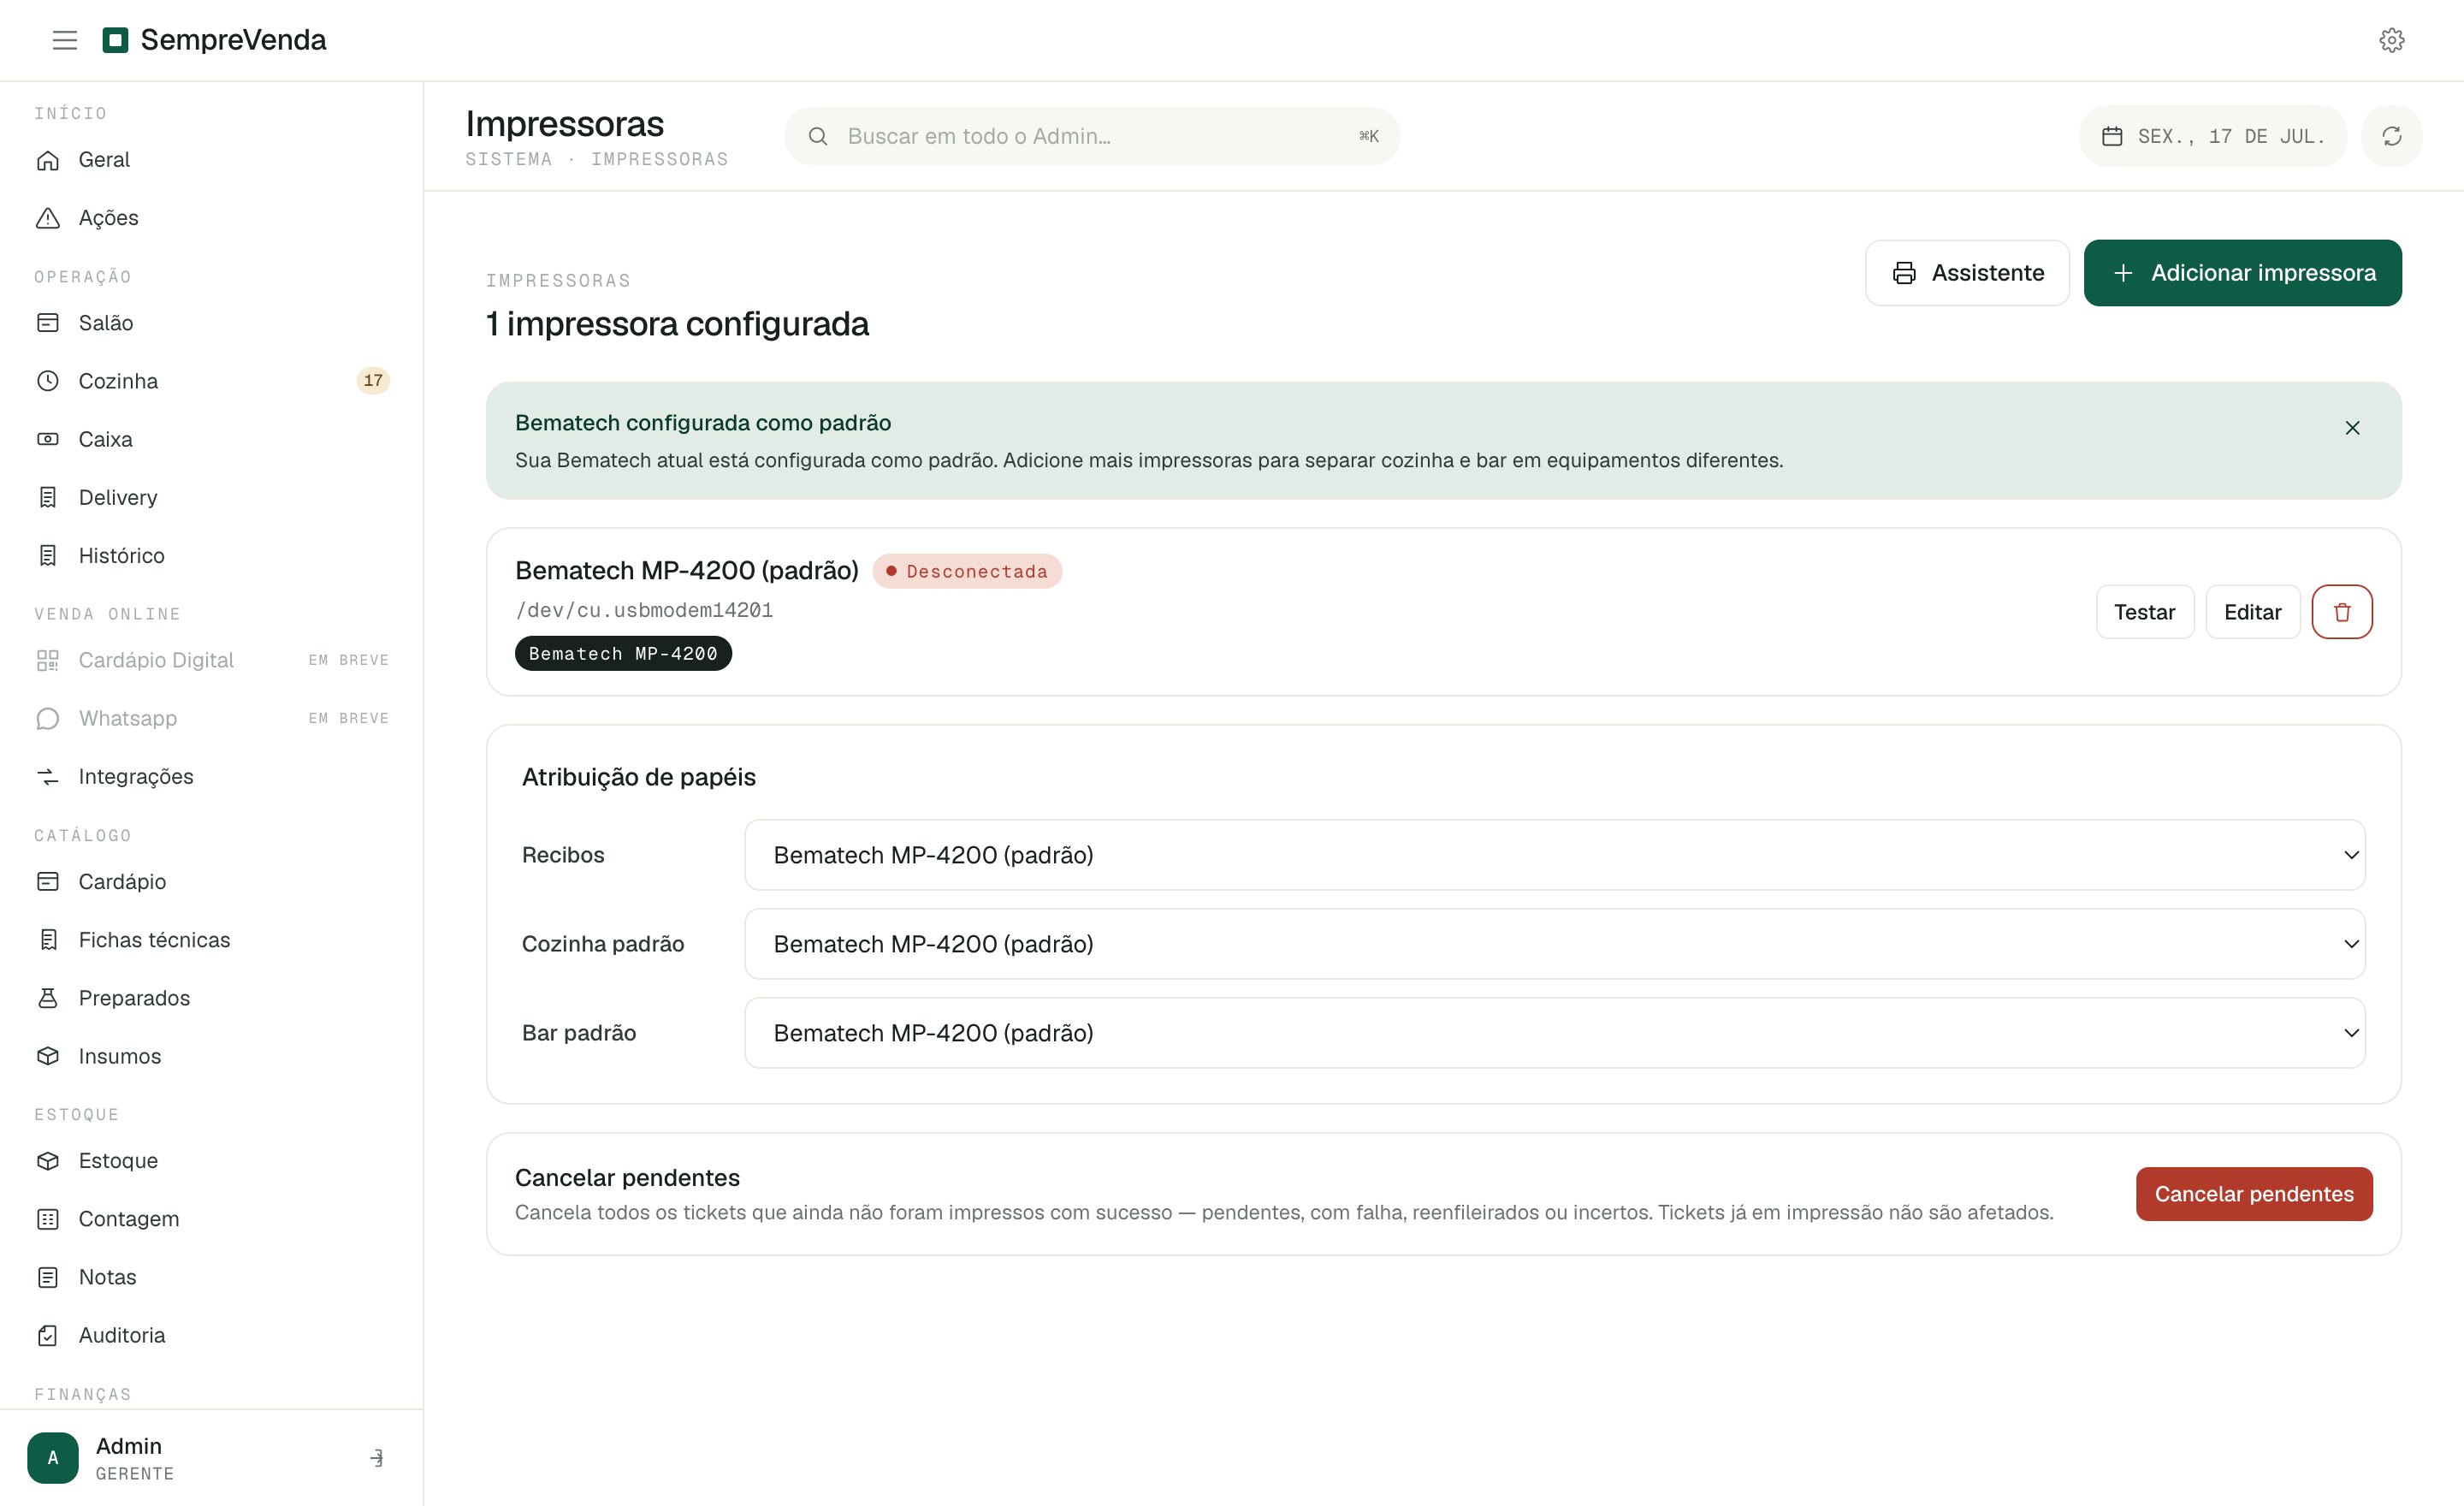Focus the Buscar em todo o Admin field
This screenshot has width=2464, height=1506.
[x=1092, y=136]
